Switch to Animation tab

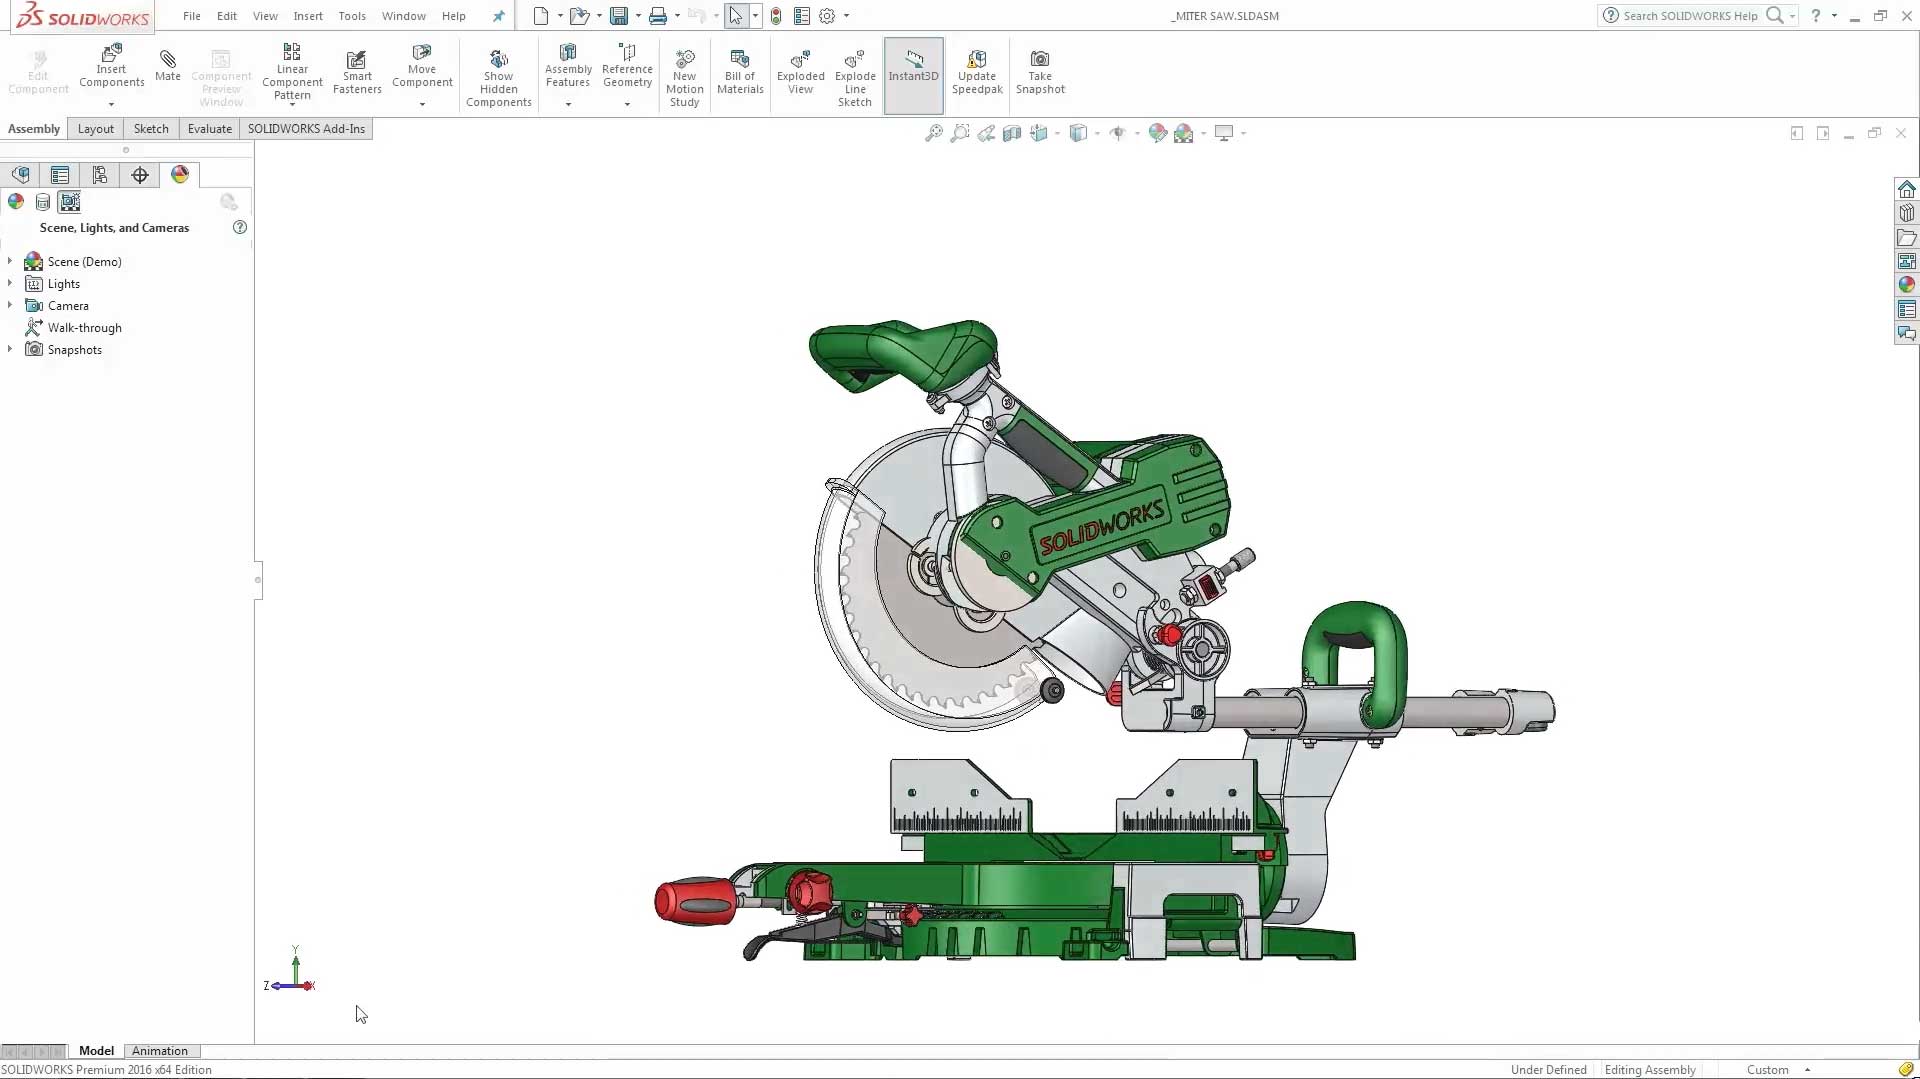(160, 1051)
